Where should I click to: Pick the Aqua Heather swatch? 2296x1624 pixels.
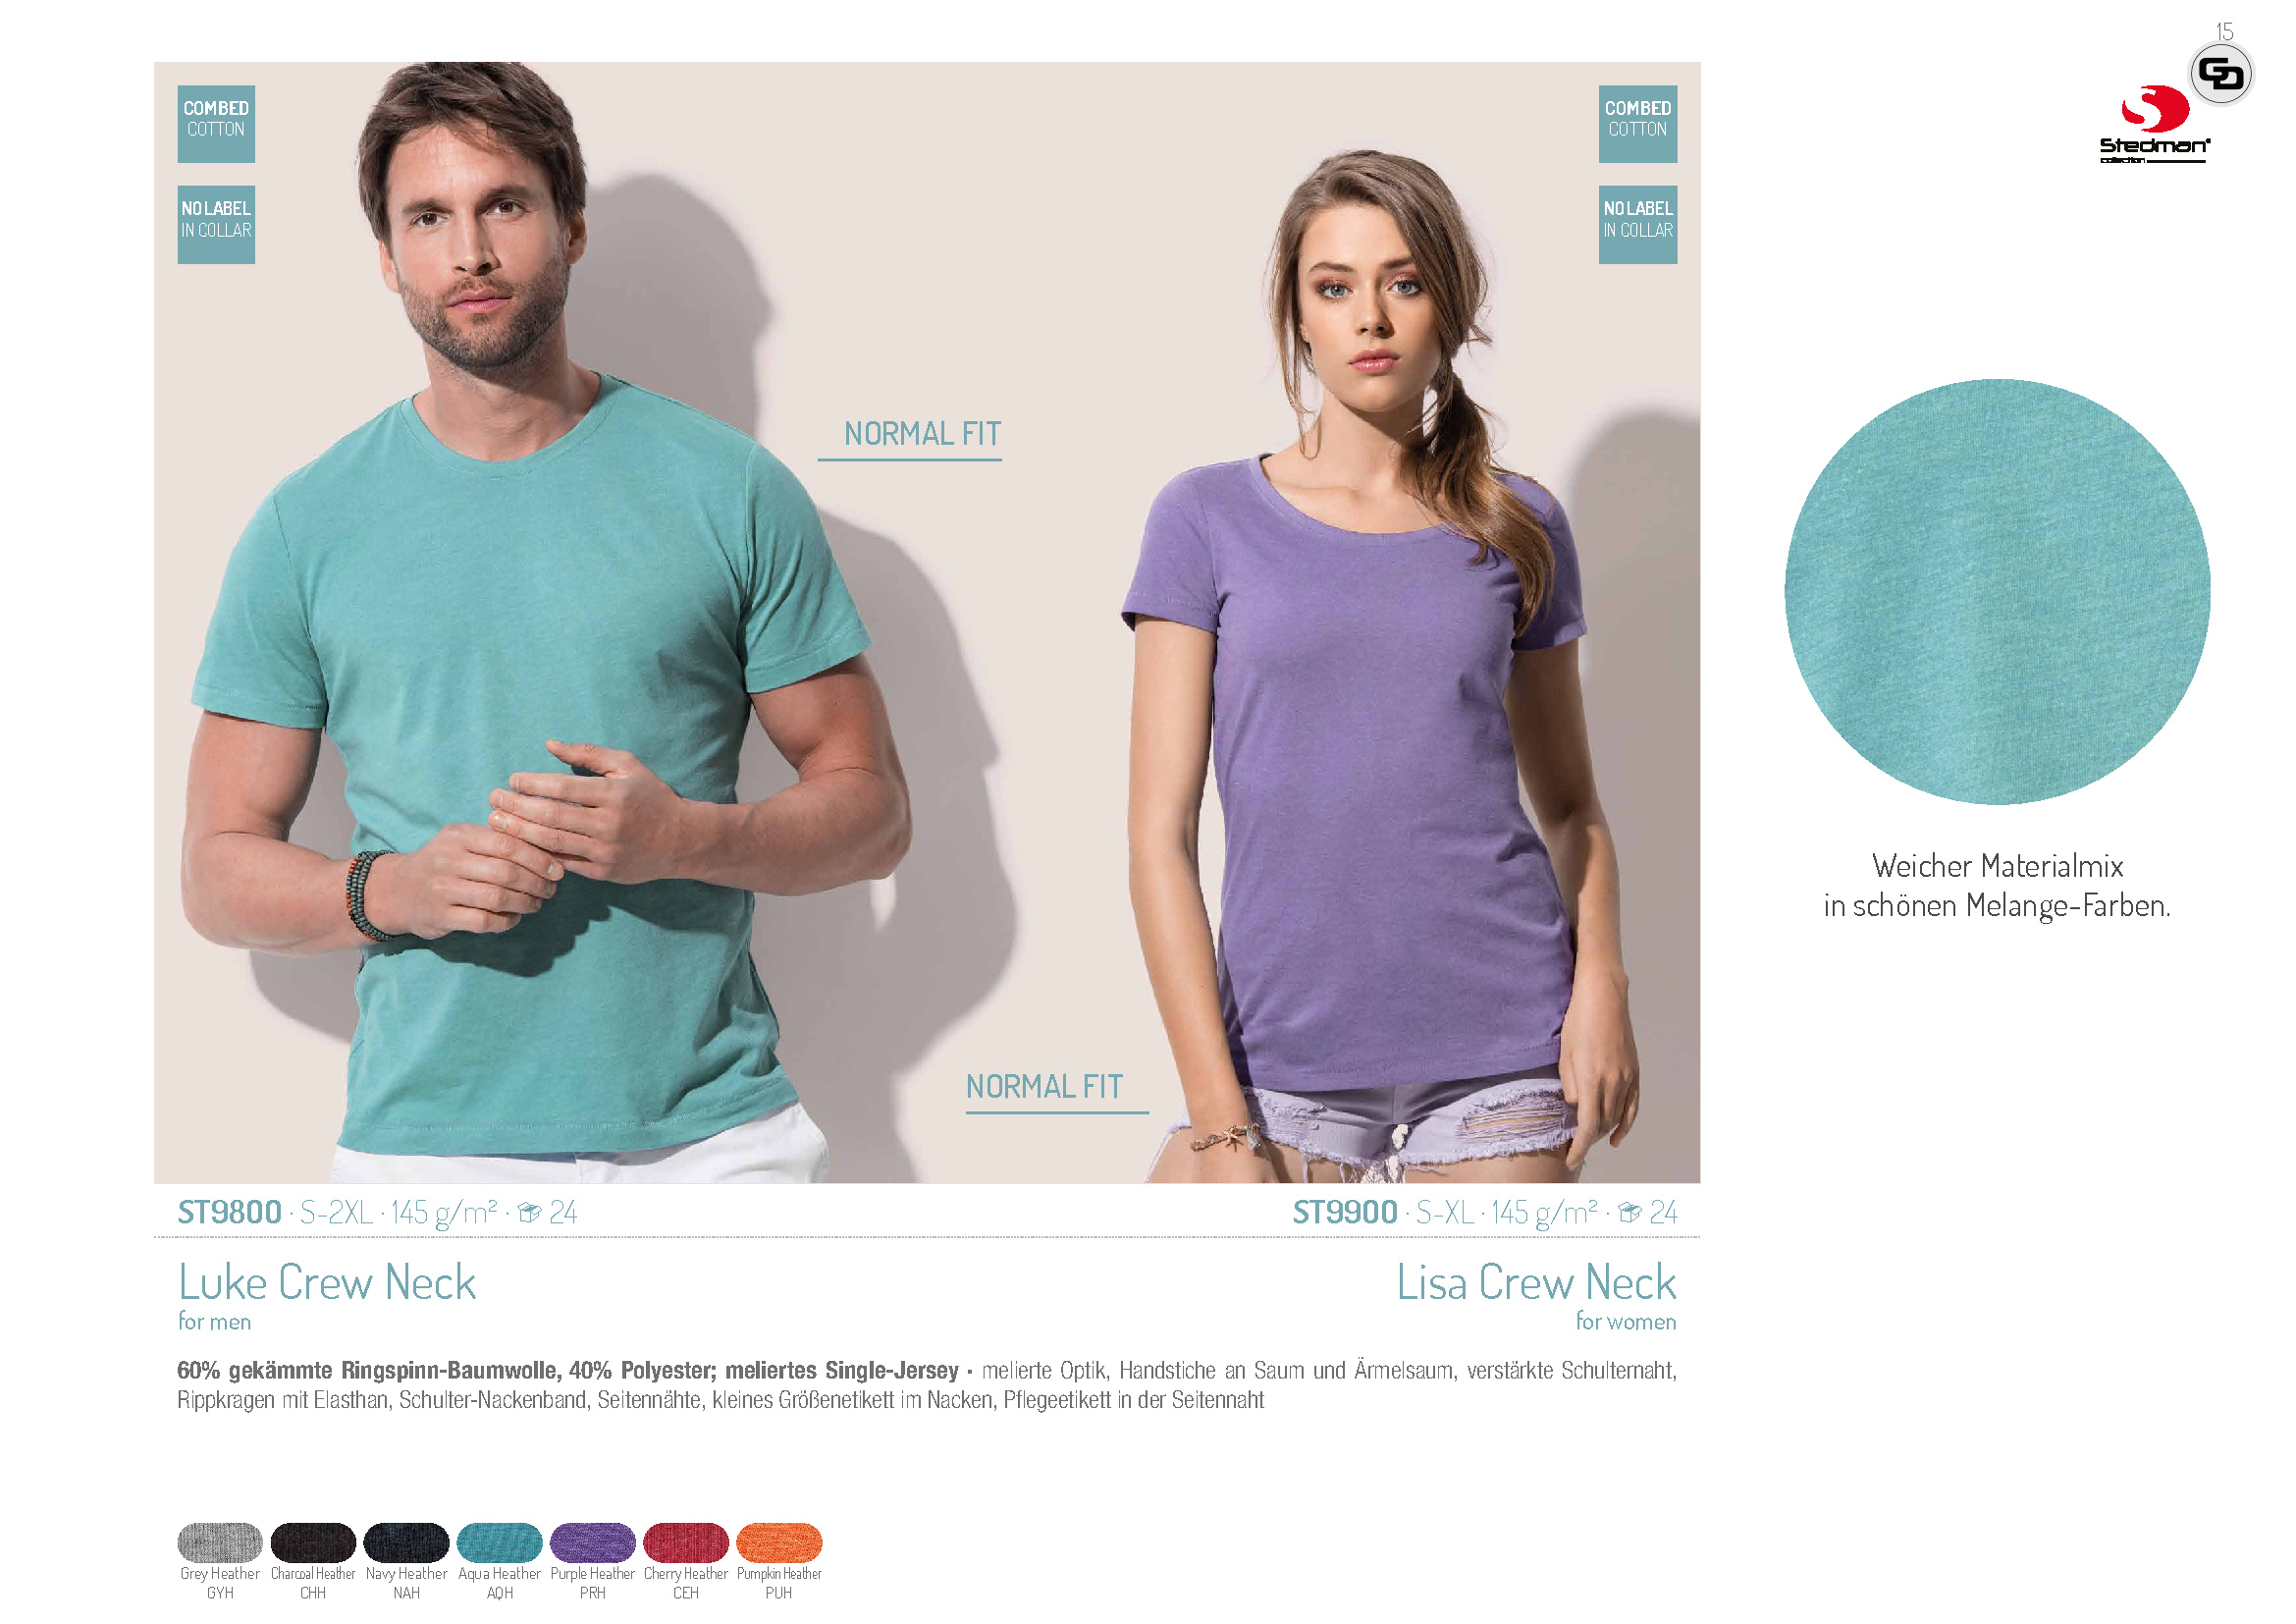(x=500, y=1542)
